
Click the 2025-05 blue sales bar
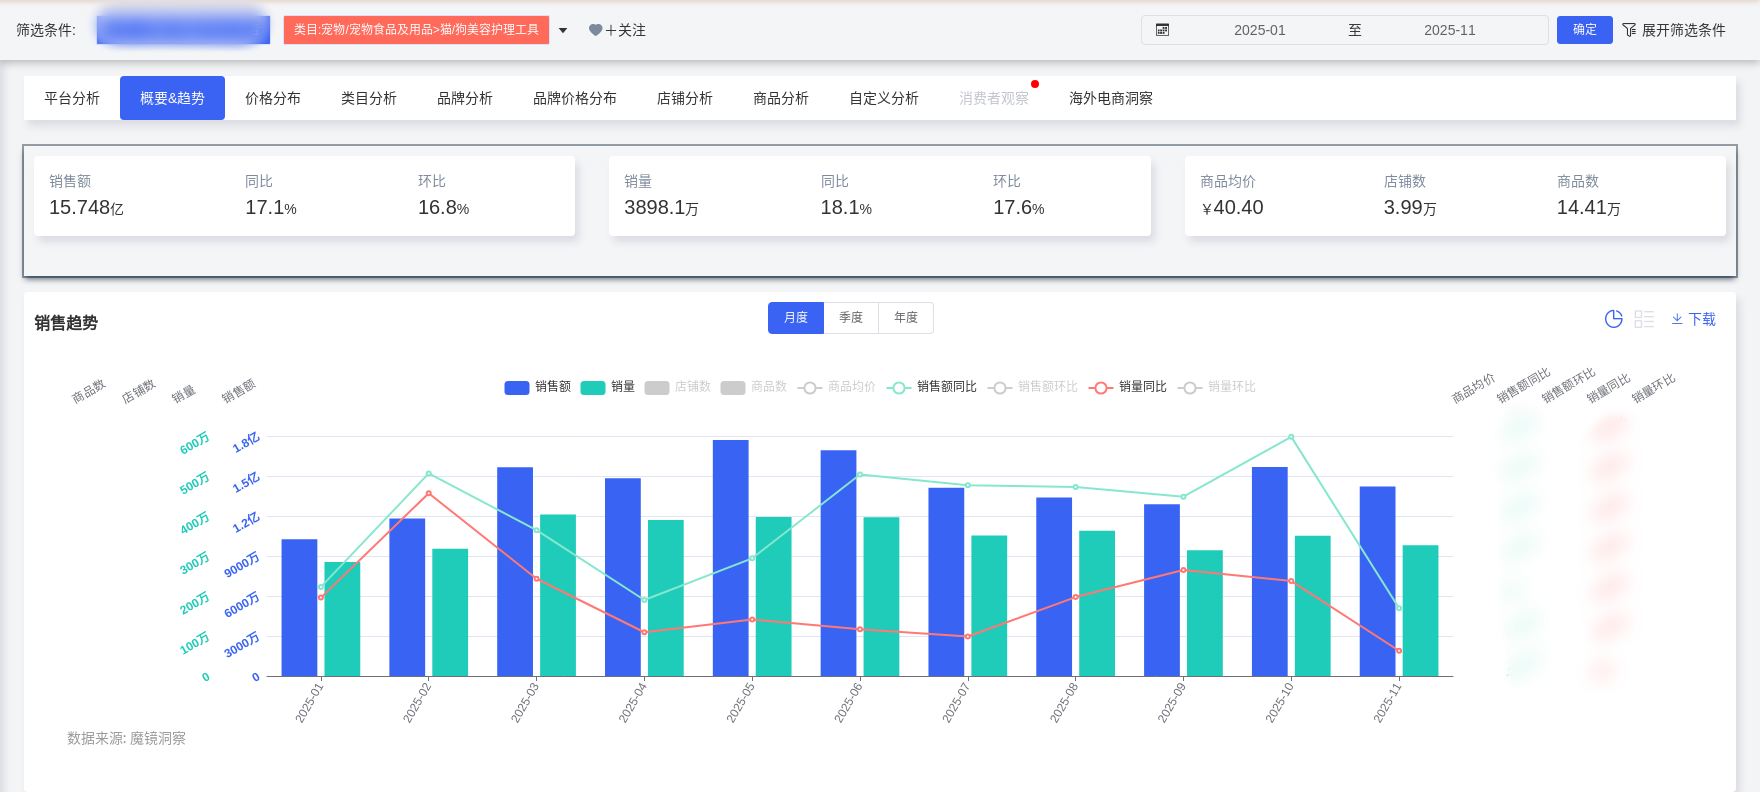click(x=730, y=558)
